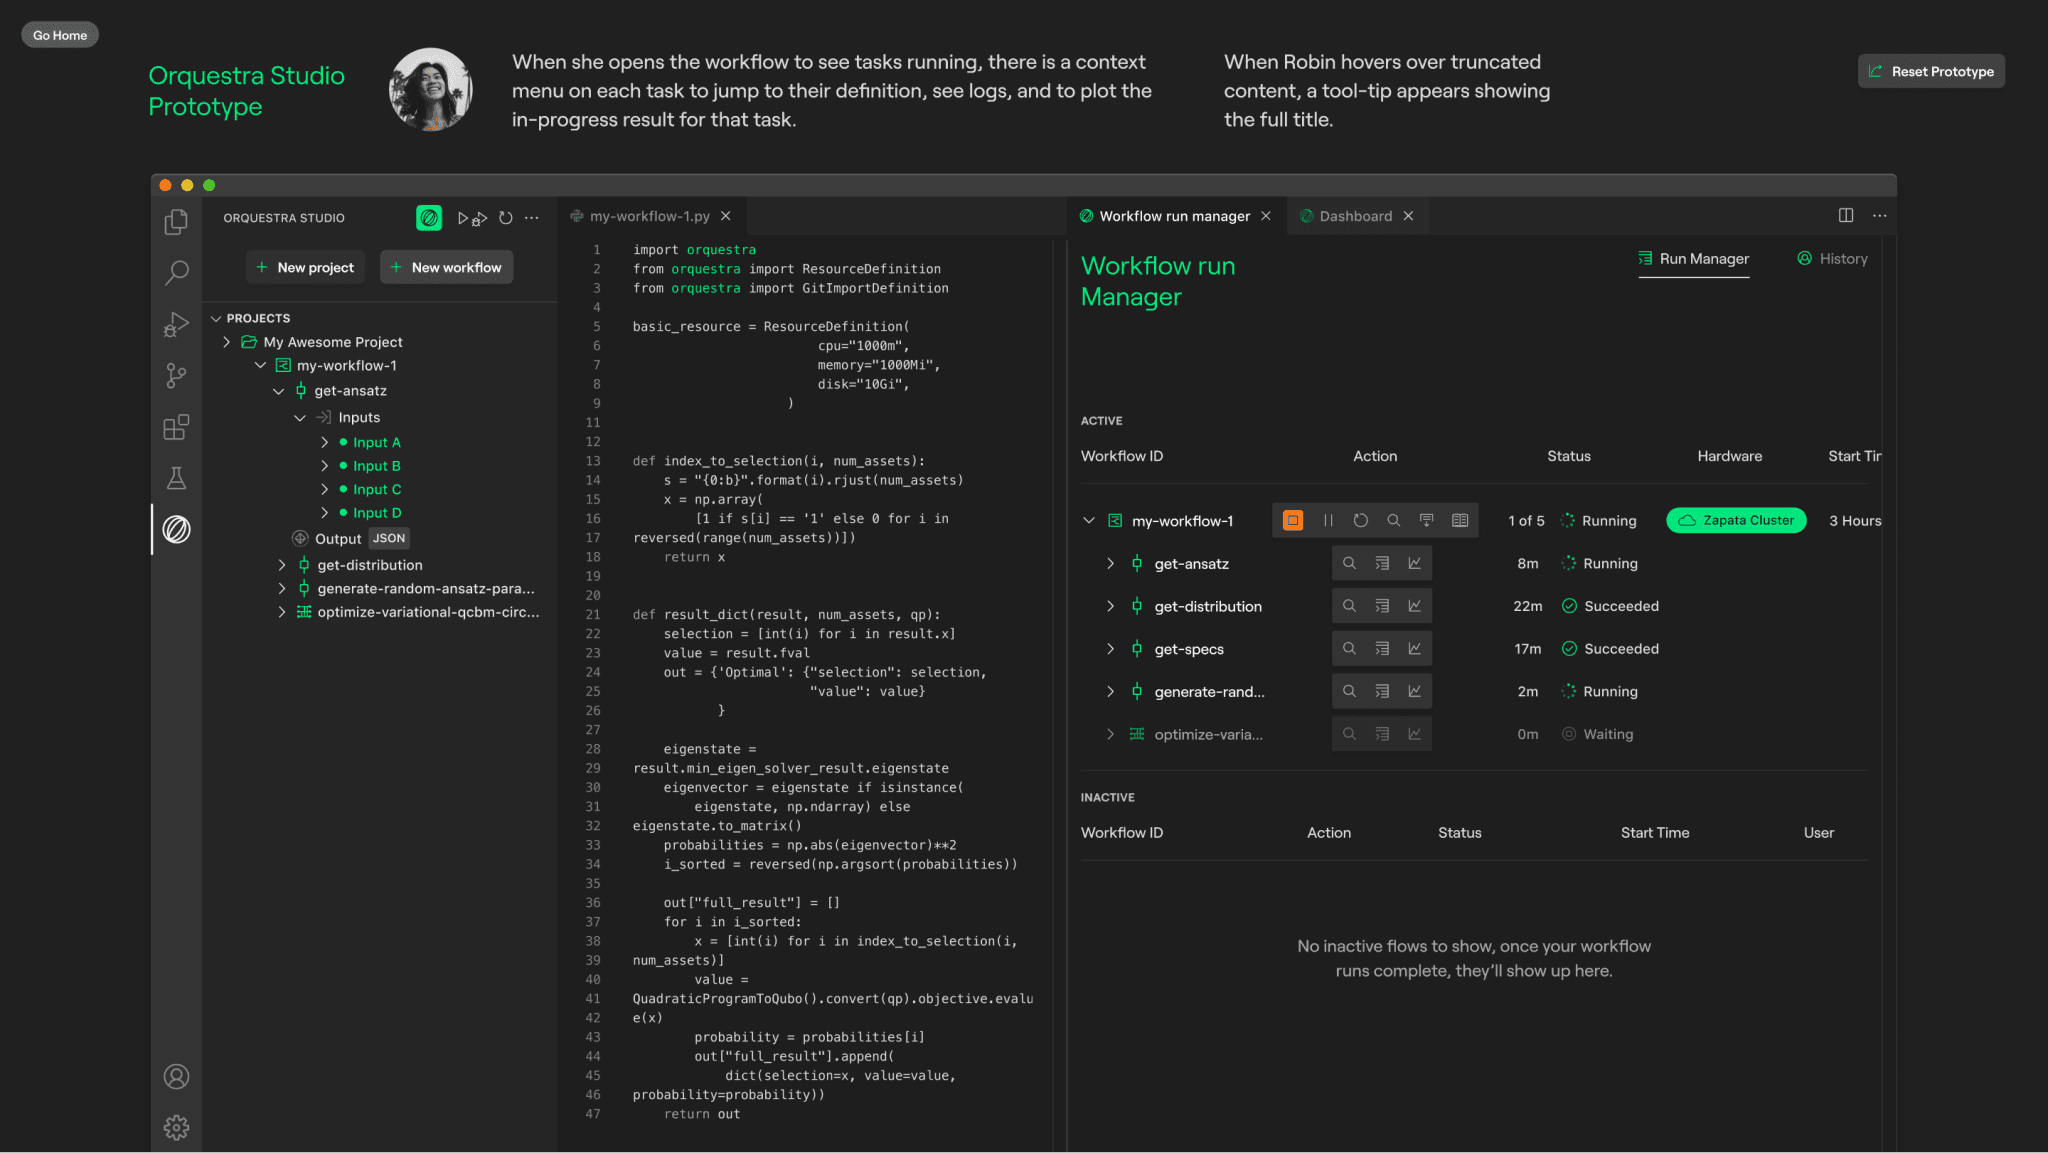Screen dimensions: 2048x1153
Task: Click the Reset Prototype button
Action: (1931, 71)
